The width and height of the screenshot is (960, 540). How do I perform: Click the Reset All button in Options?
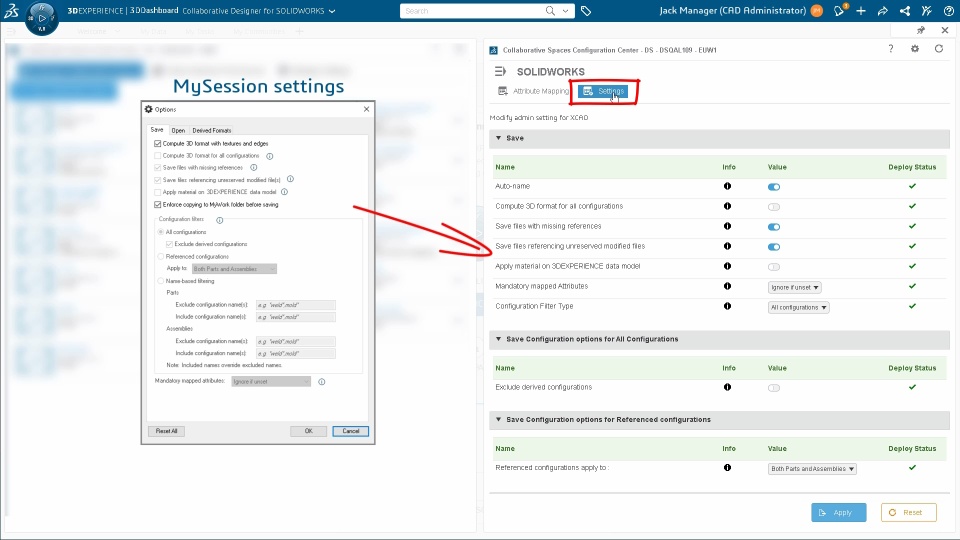167,431
